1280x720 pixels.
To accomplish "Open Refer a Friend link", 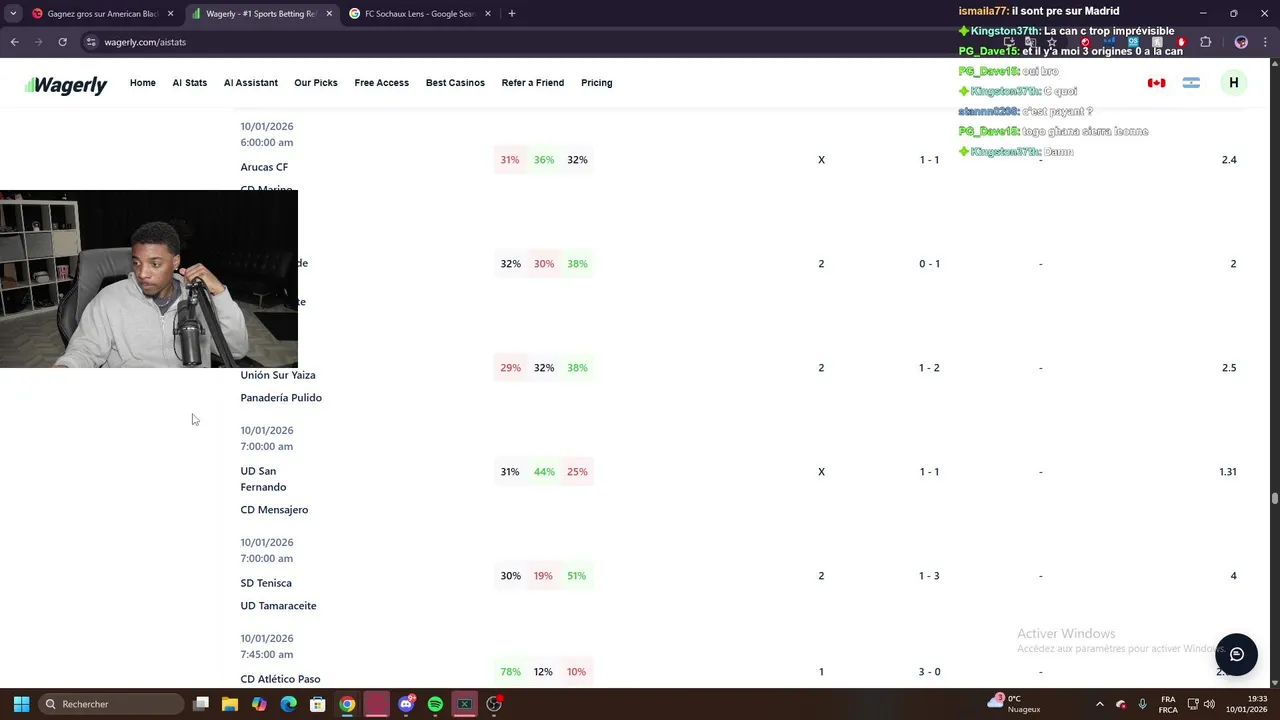I will (x=532, y=83).
